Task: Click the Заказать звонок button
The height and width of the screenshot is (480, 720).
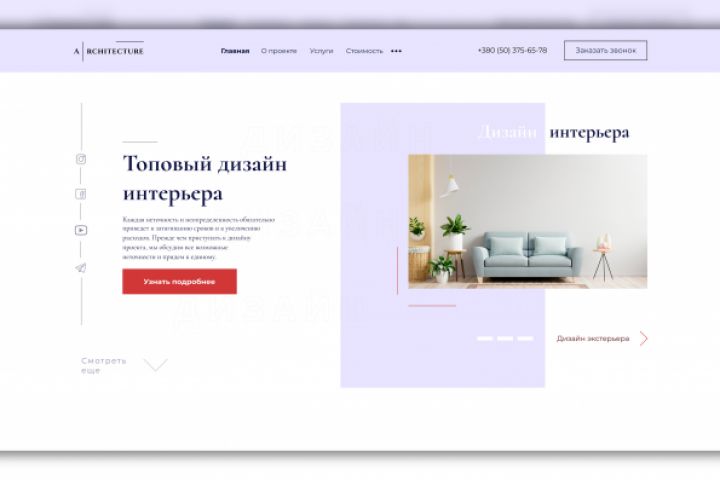Action: coord(606,51)
